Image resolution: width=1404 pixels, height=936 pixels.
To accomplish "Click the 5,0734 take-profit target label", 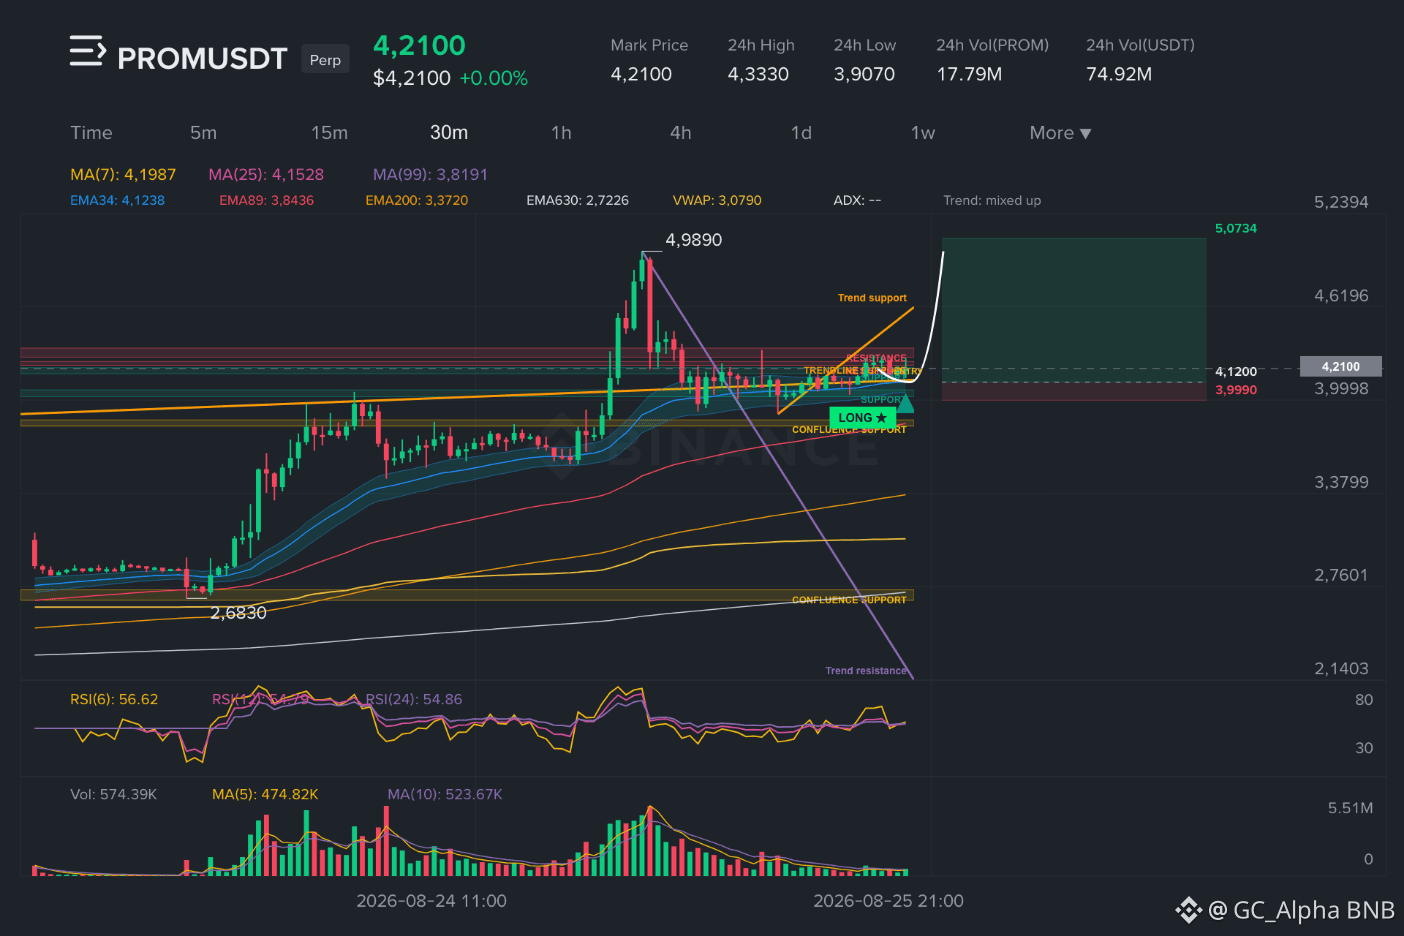I will coord(1236,228).
